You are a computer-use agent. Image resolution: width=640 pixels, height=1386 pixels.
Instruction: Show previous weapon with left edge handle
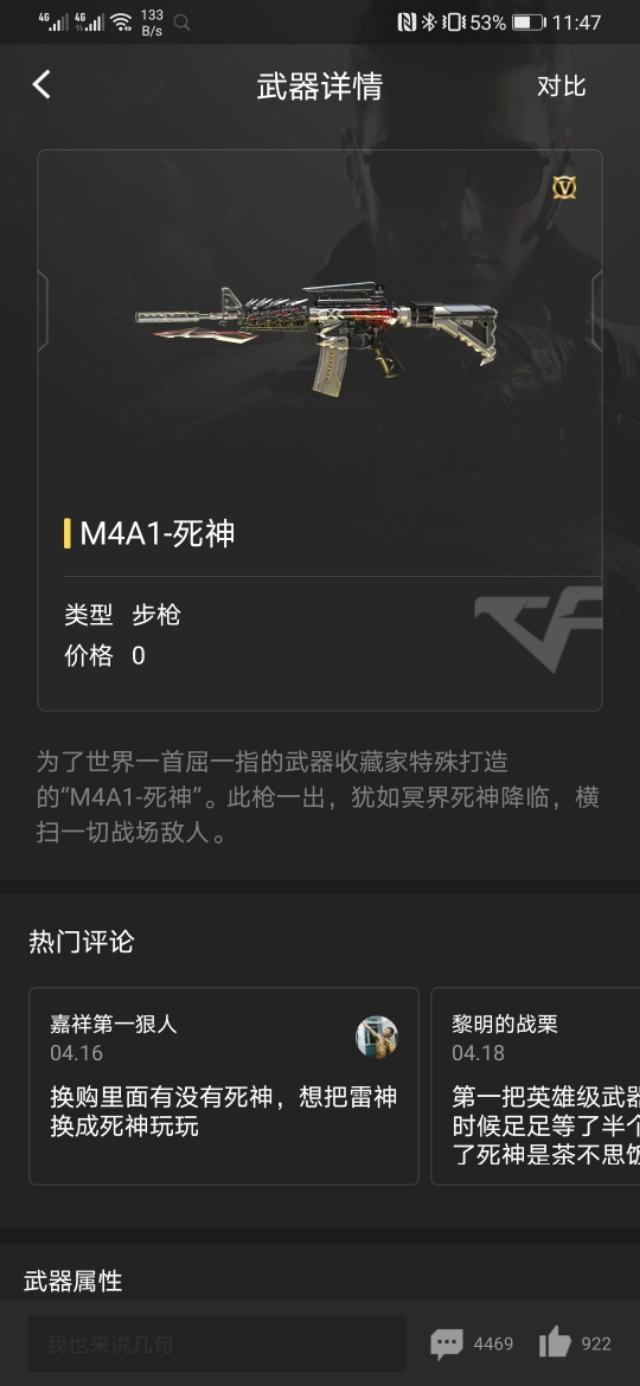[x=43, y=311]
